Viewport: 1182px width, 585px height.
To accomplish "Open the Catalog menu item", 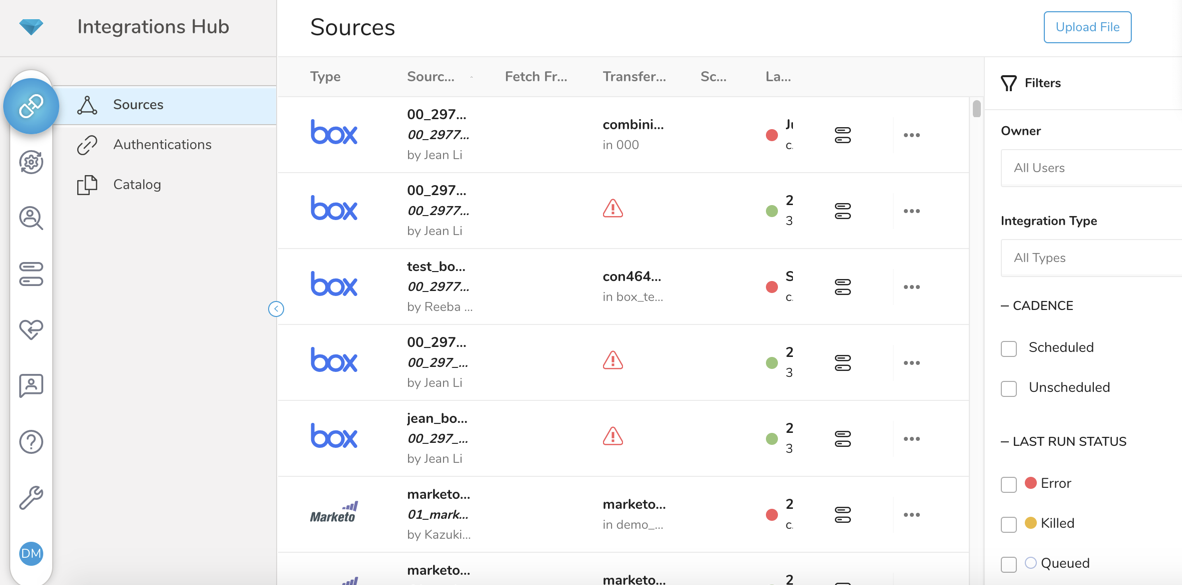I will click(x=137, y=185).
